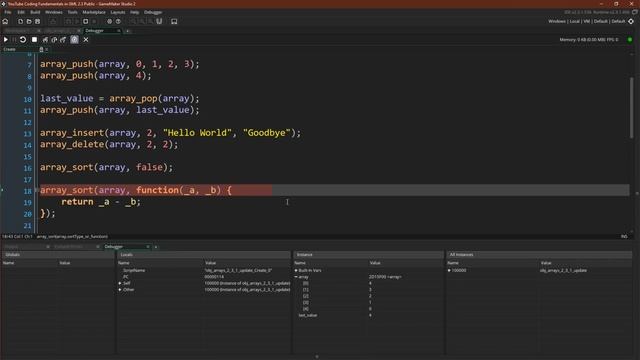Open the Layouts menu
Viewport: 640px width, 360px height.
point(118,12)
